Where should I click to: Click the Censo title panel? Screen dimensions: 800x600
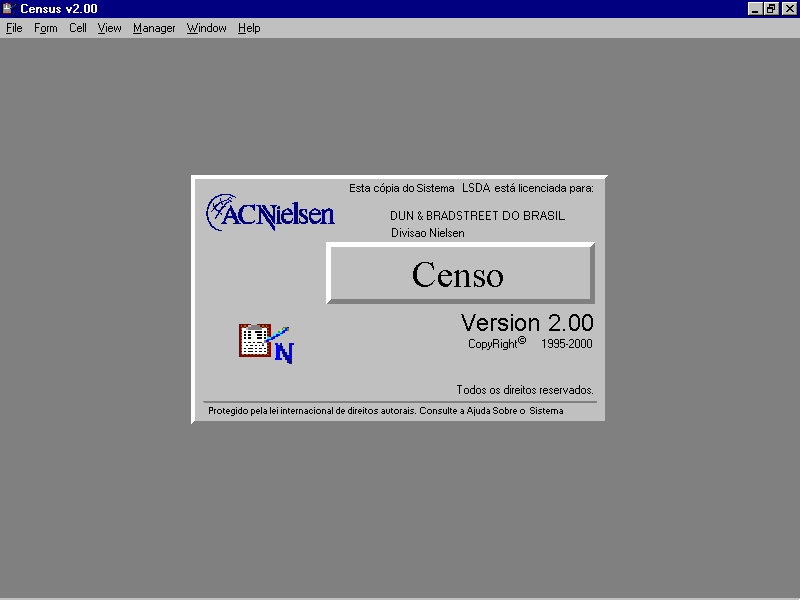(460, 273)
